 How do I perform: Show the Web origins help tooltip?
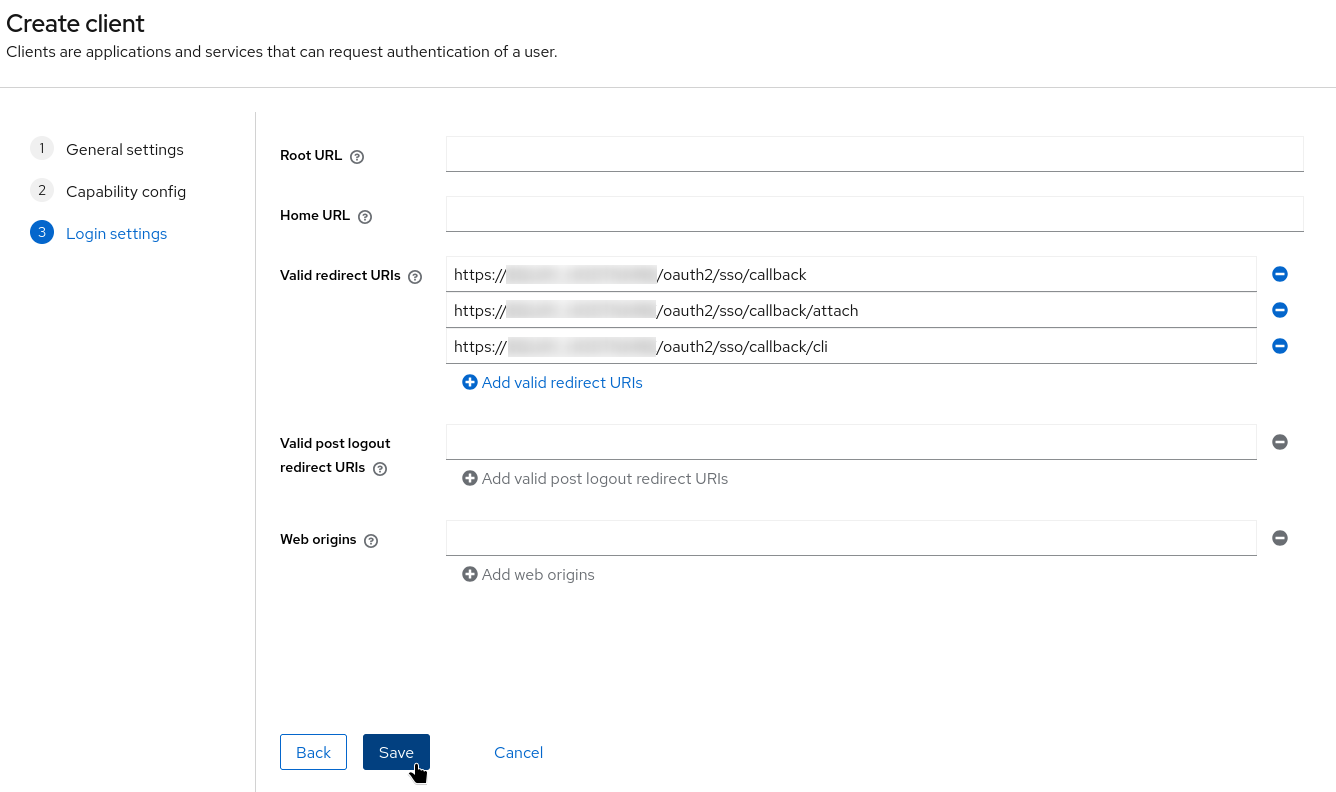371,541
